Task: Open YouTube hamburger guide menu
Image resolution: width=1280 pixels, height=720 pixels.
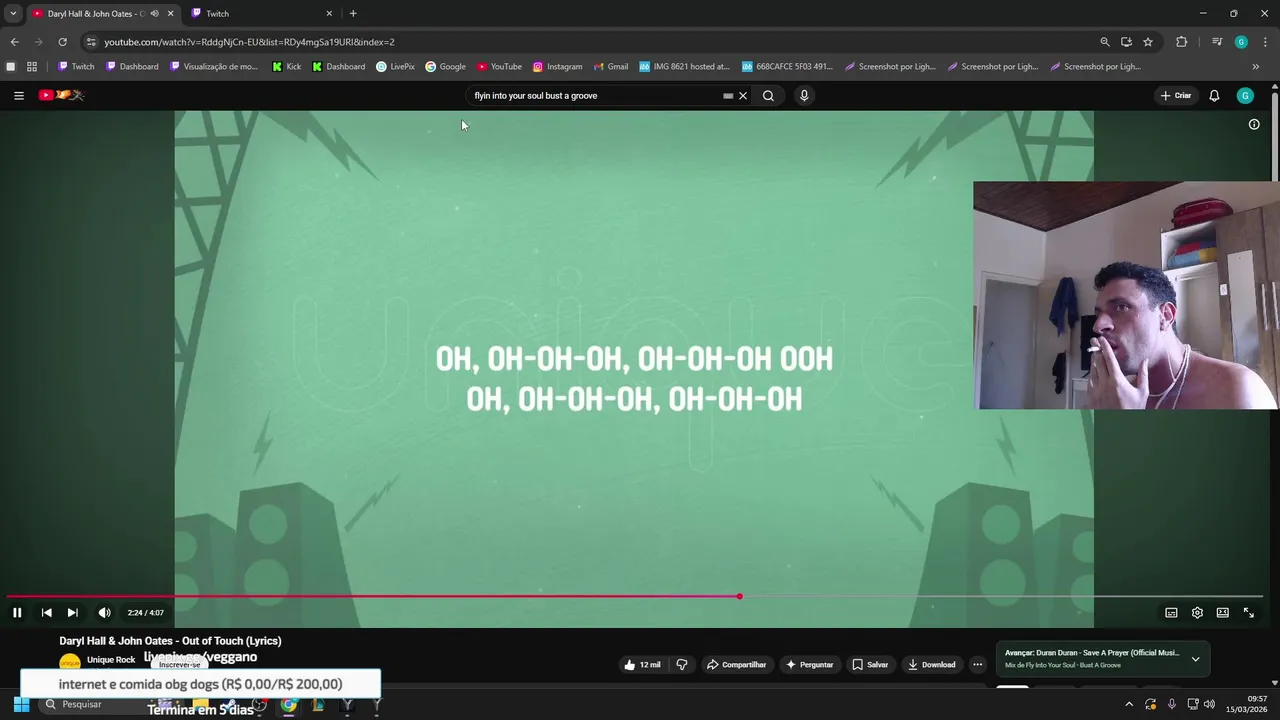Action: pyautogui.click(x=19, y=95)
